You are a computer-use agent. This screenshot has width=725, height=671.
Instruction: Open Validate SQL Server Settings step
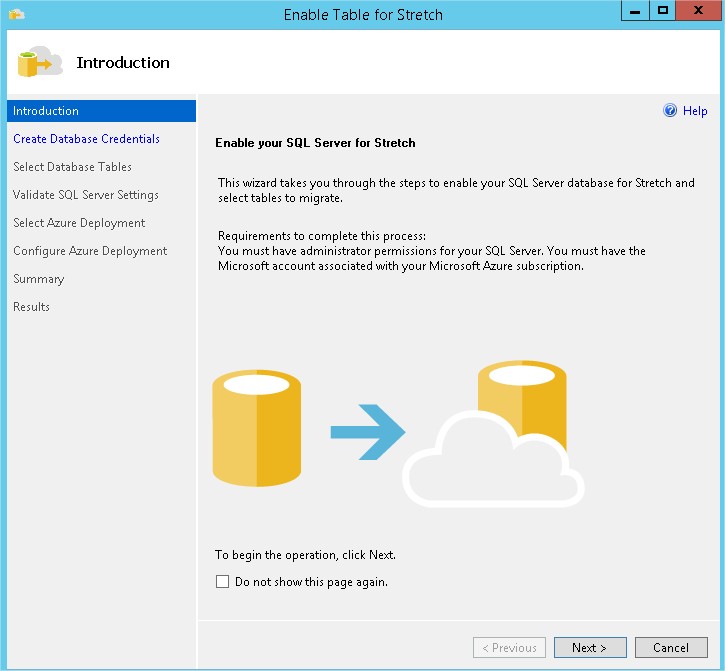(86, 195)
